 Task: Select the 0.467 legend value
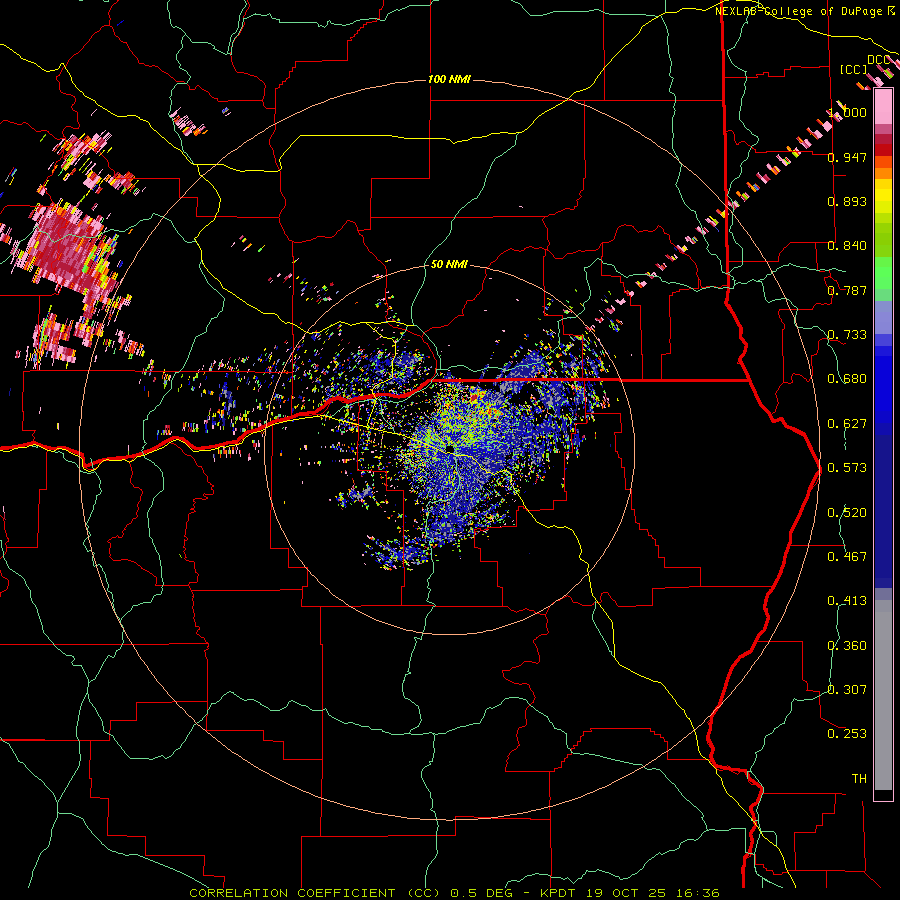click(847, 556)
